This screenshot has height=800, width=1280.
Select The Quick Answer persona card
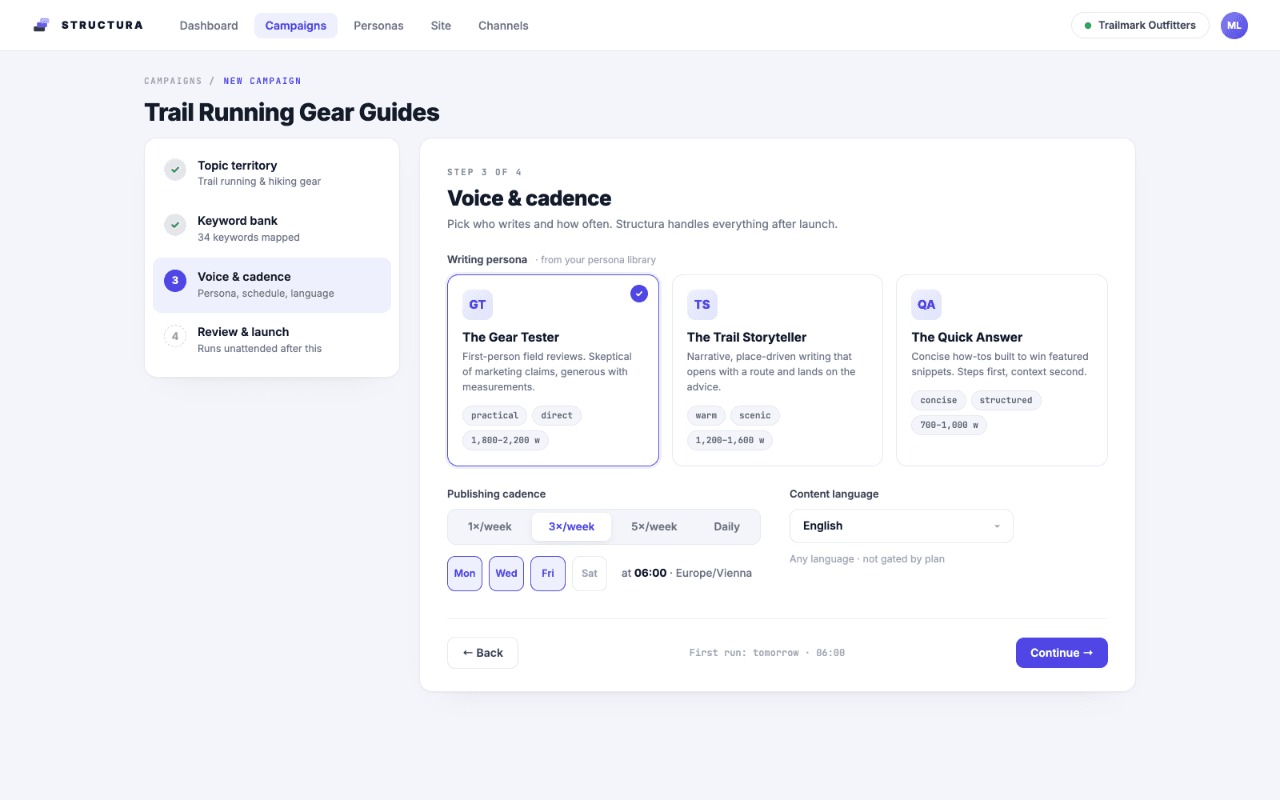tap(1002, 370)
